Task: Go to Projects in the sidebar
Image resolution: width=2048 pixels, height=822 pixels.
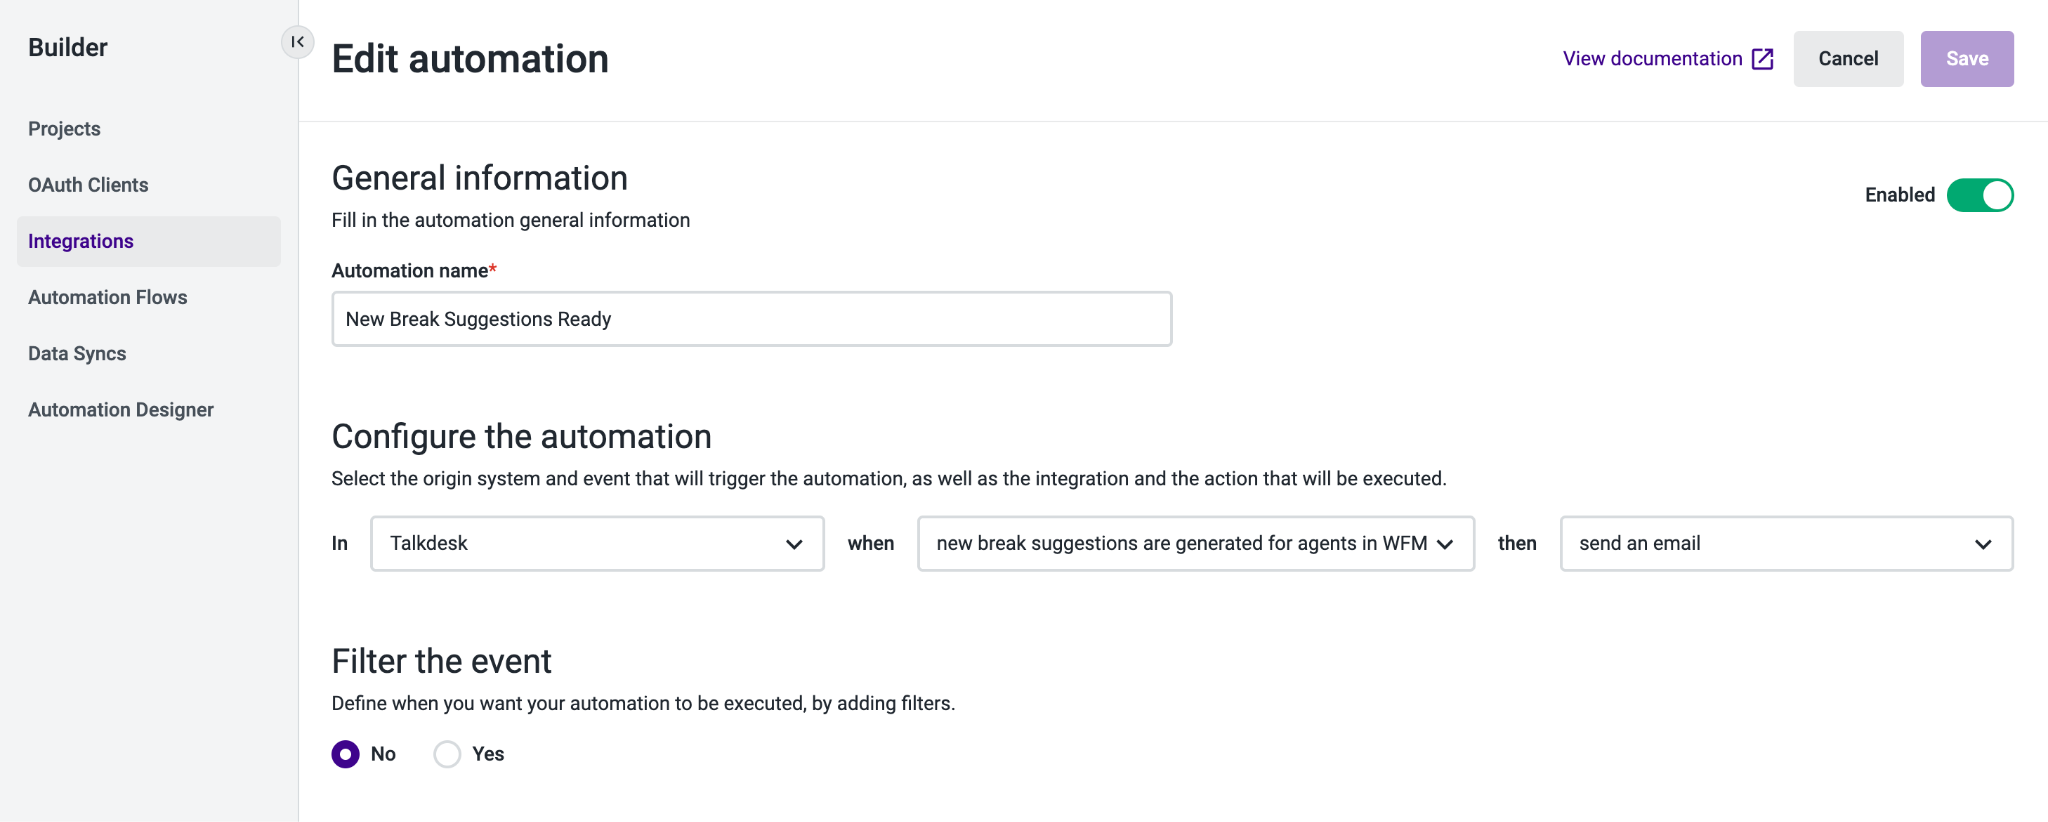Action: (x=64, y=129)
